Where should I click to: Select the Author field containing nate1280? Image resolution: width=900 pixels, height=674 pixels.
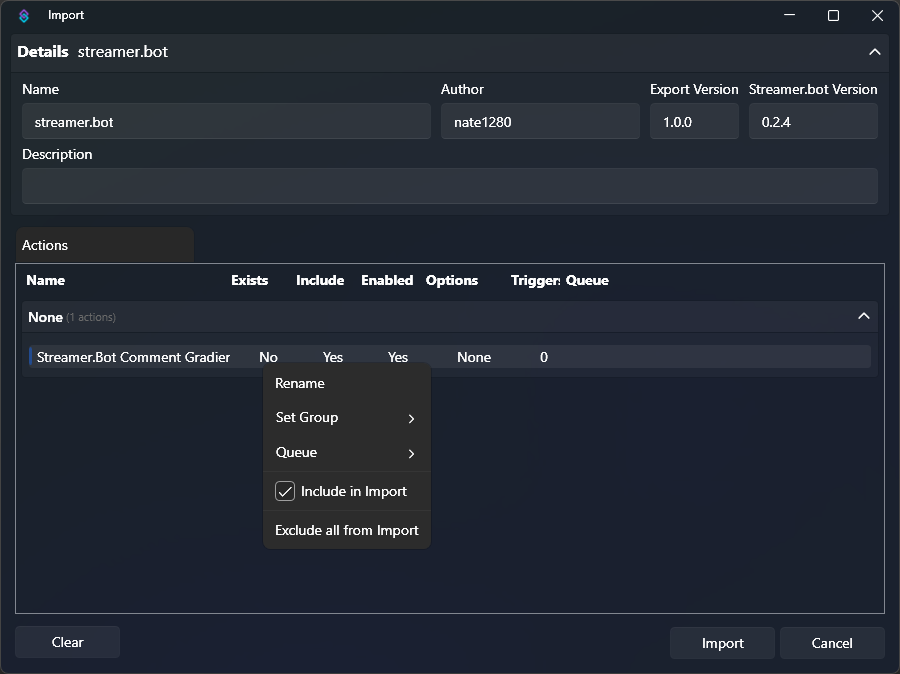pyautogui.click(x=540, y=121)
